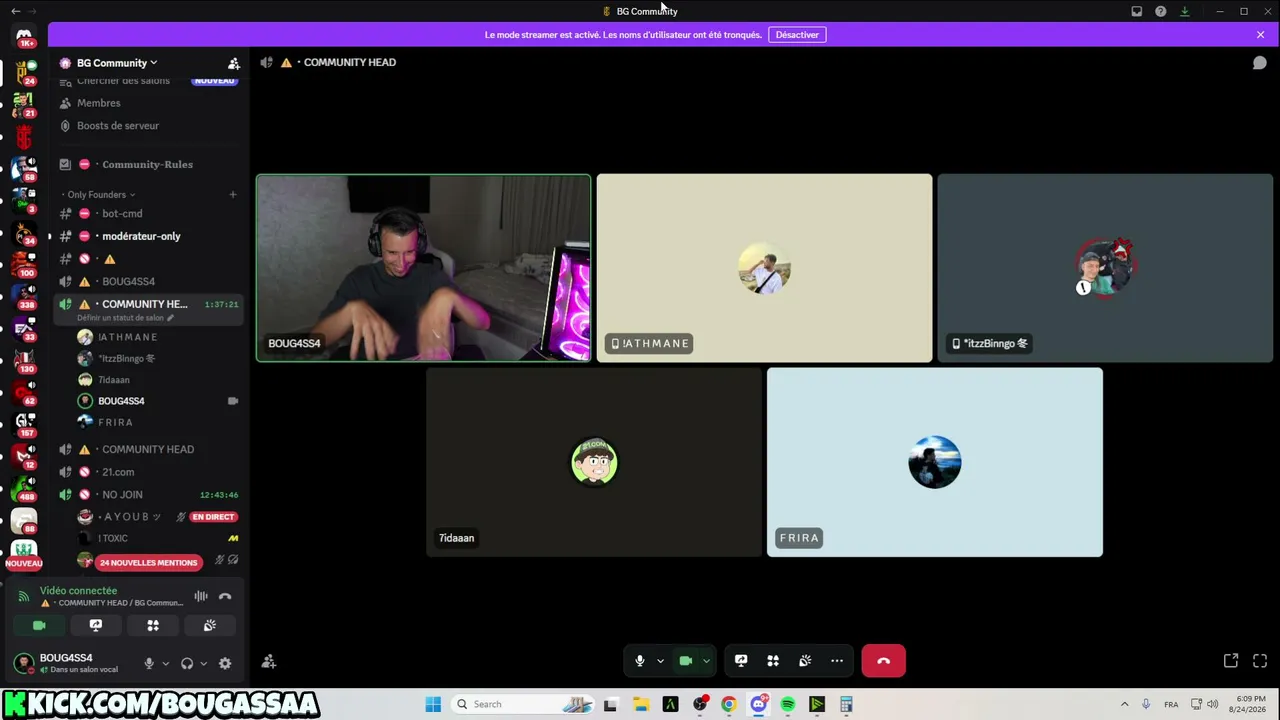Viewport: 1280px width, 720px height.
Task: Open mic device dropdown in call bar
Action: coord(660,661)
